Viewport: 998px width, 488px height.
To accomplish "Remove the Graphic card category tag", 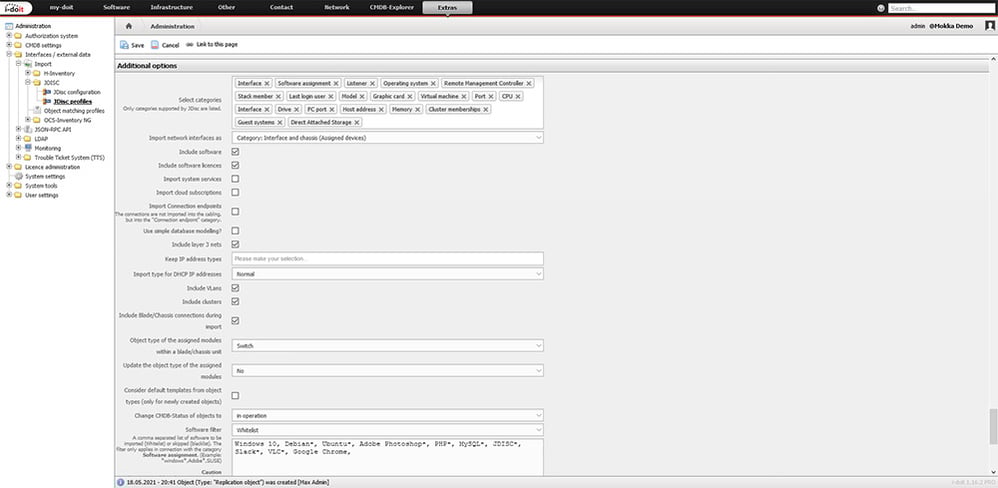I will pos(410,96).
